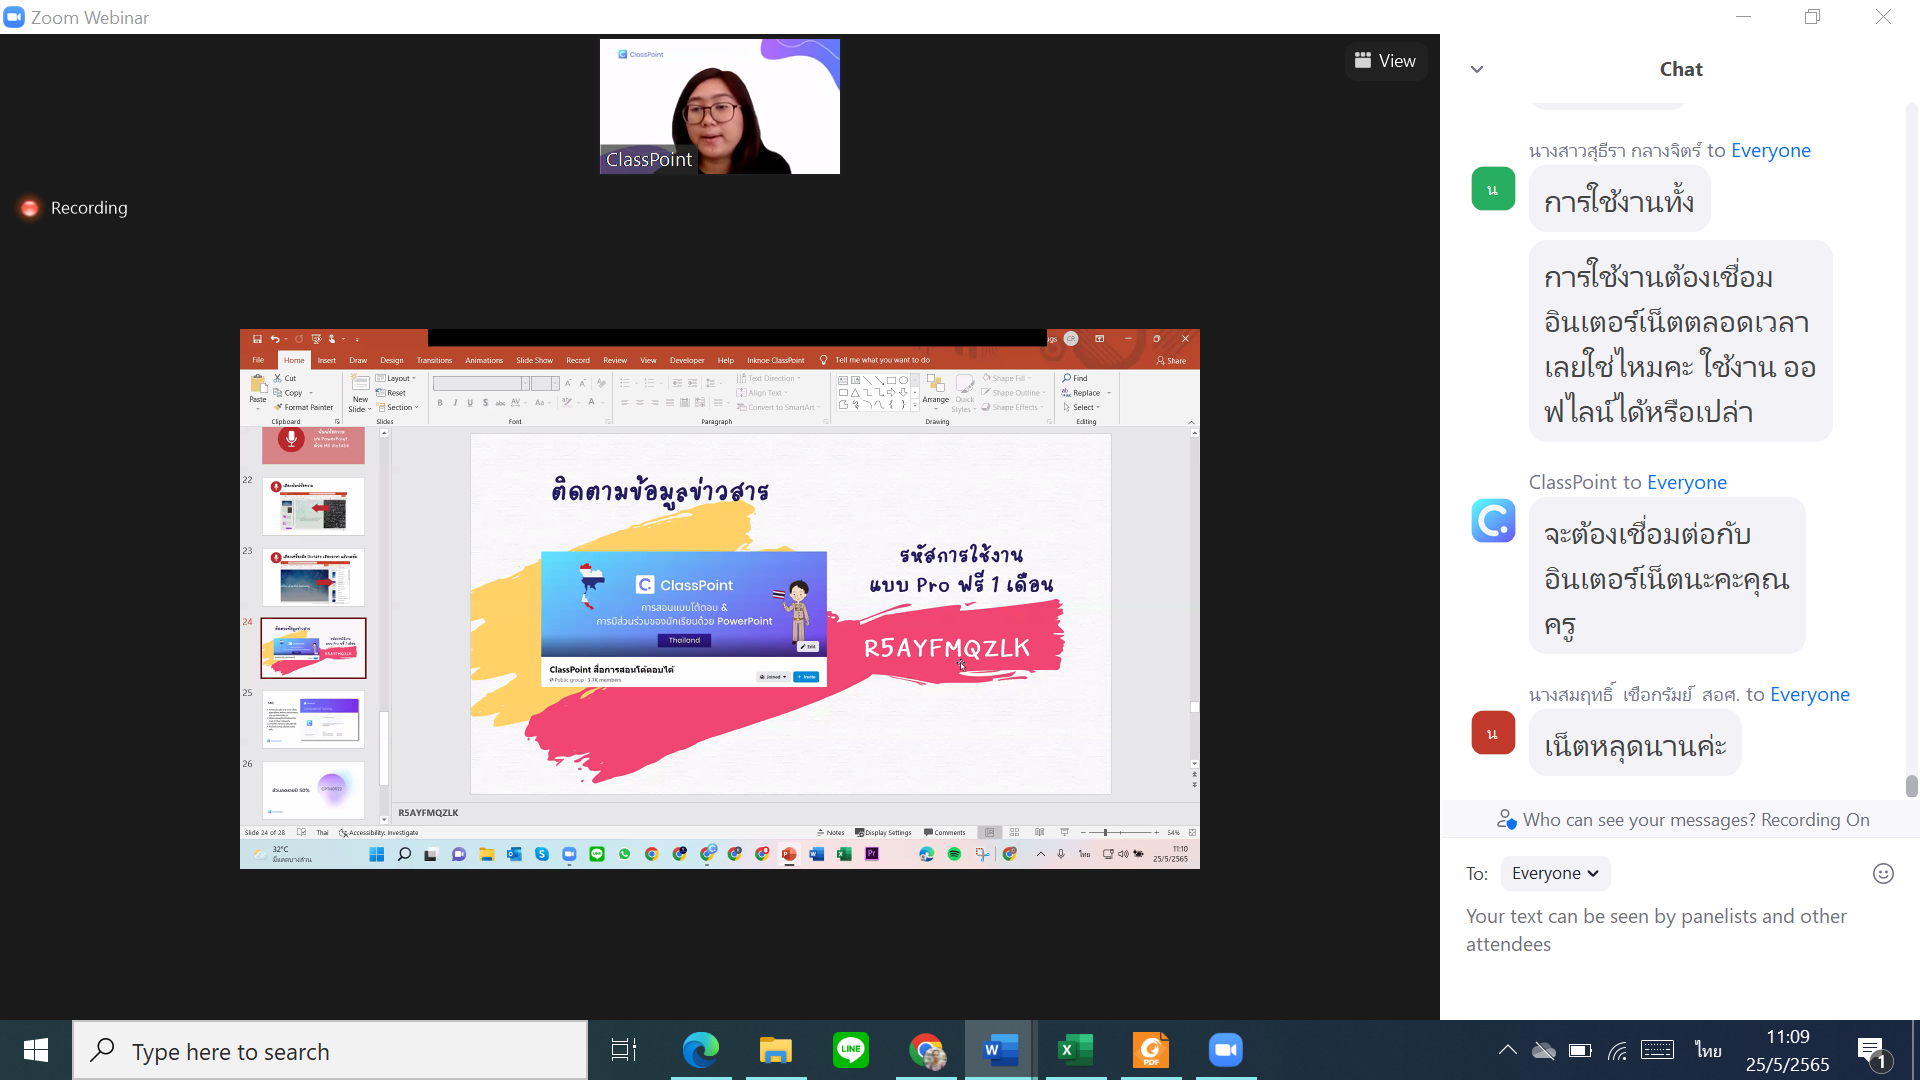
Task: Click the PowerPoint zoom slider in status bar
Action: coord(1120,832)
